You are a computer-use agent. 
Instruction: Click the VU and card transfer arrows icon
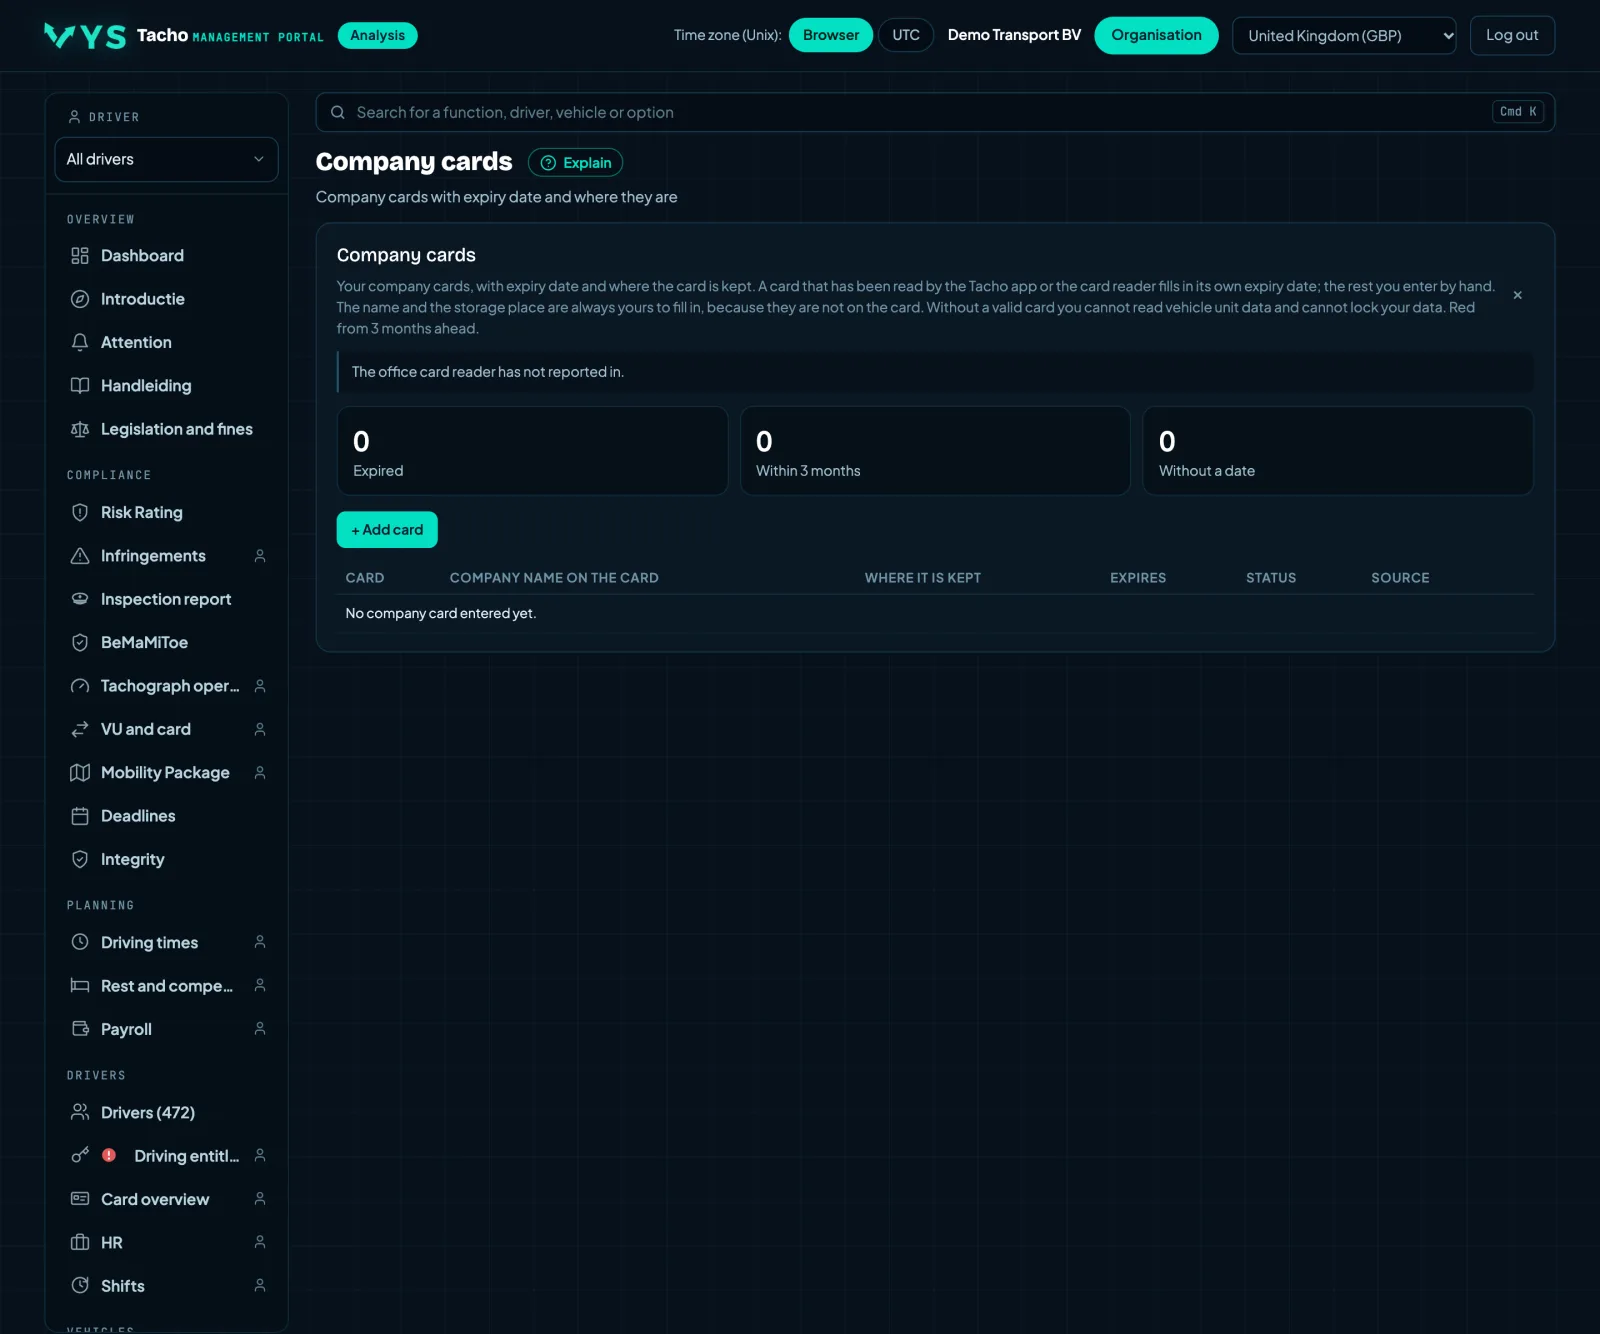pos(80,729)
